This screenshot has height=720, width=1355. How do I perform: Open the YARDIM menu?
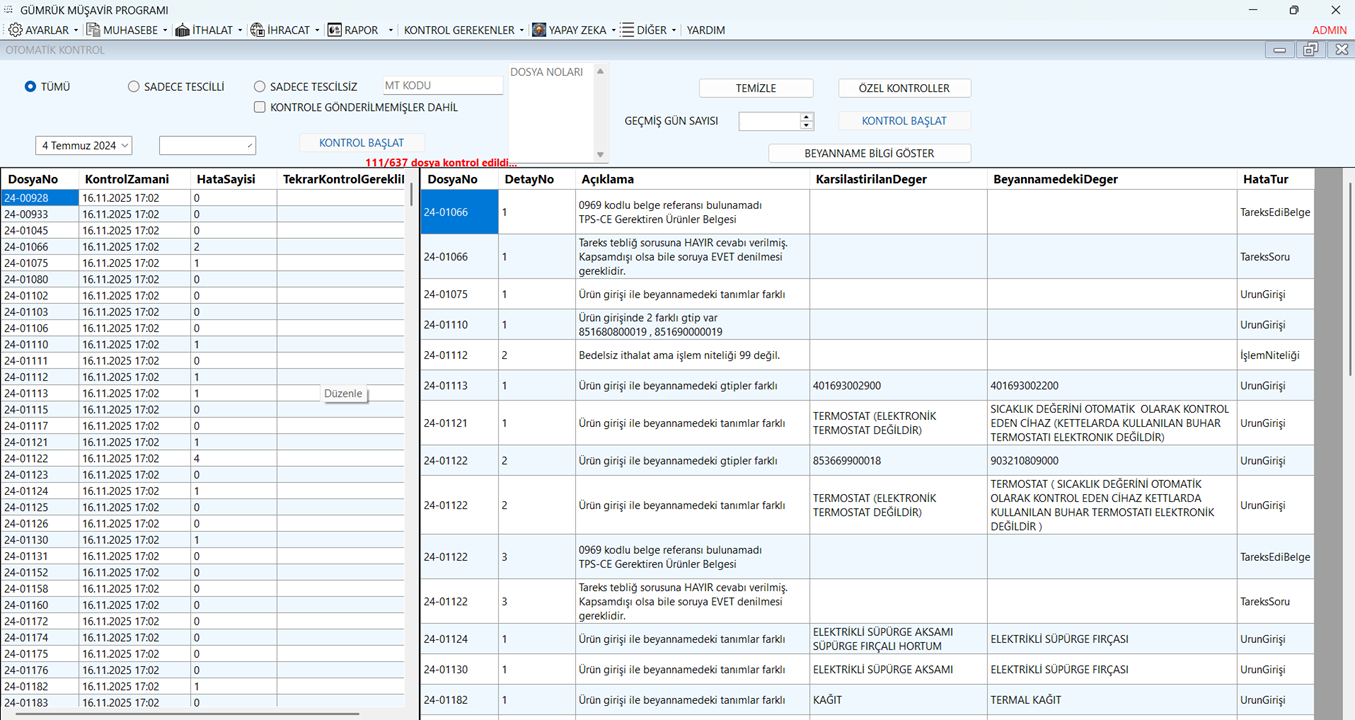[705, 30]
